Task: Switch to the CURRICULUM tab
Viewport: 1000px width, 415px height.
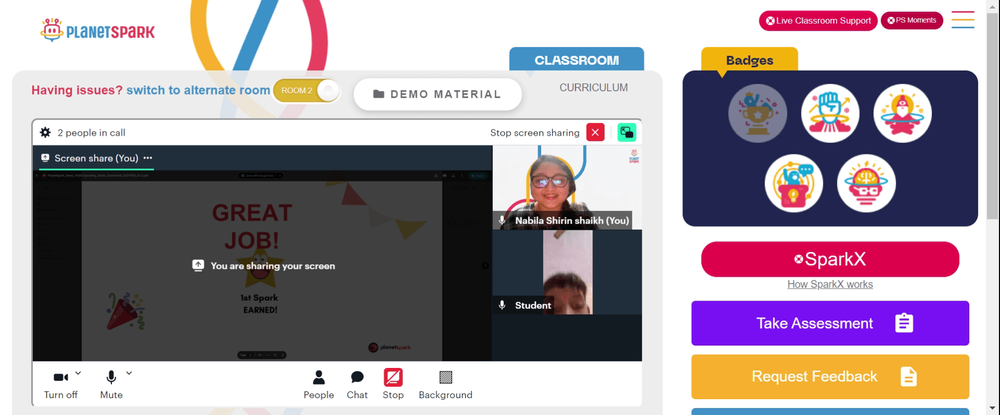Action: (594, 88)
